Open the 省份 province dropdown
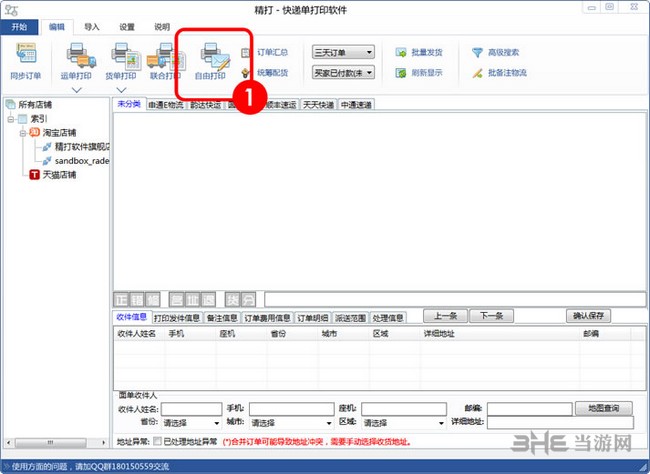 191,423
